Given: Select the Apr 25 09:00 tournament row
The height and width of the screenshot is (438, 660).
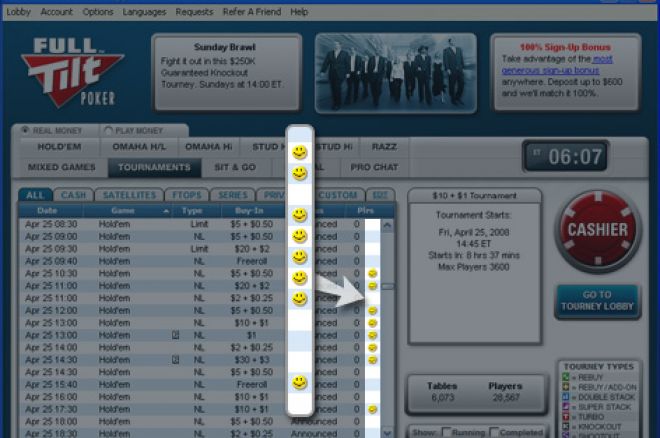Looking at the screenshot, I should pos(200,236).
